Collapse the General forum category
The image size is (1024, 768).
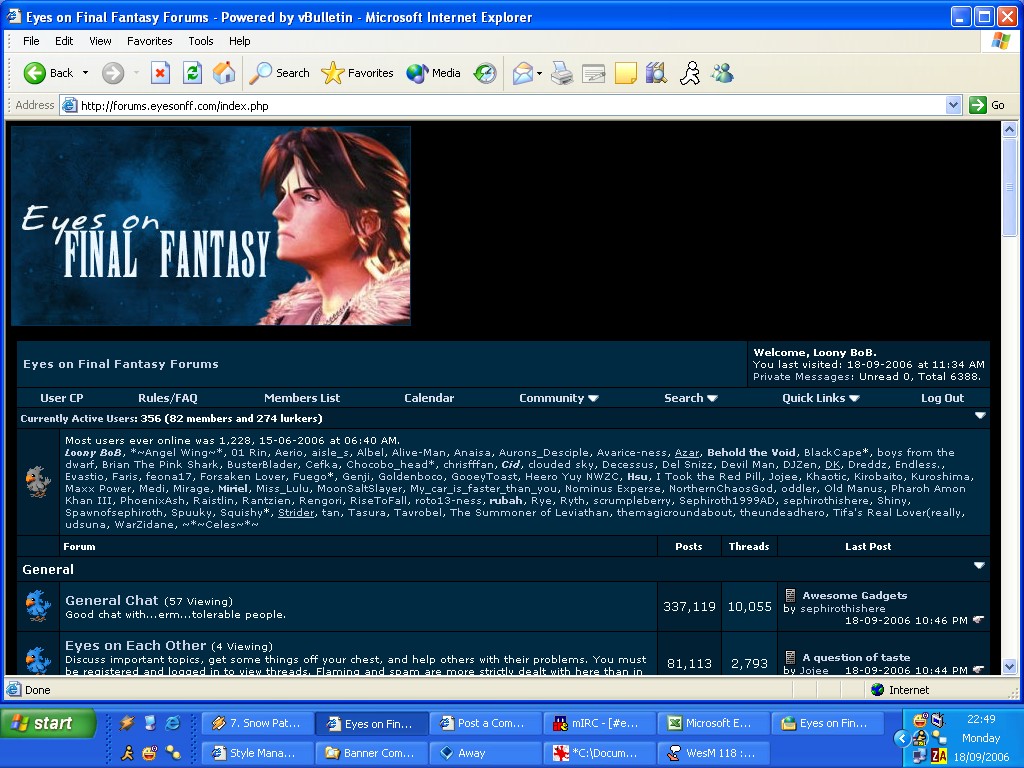(x=979, y=566)
